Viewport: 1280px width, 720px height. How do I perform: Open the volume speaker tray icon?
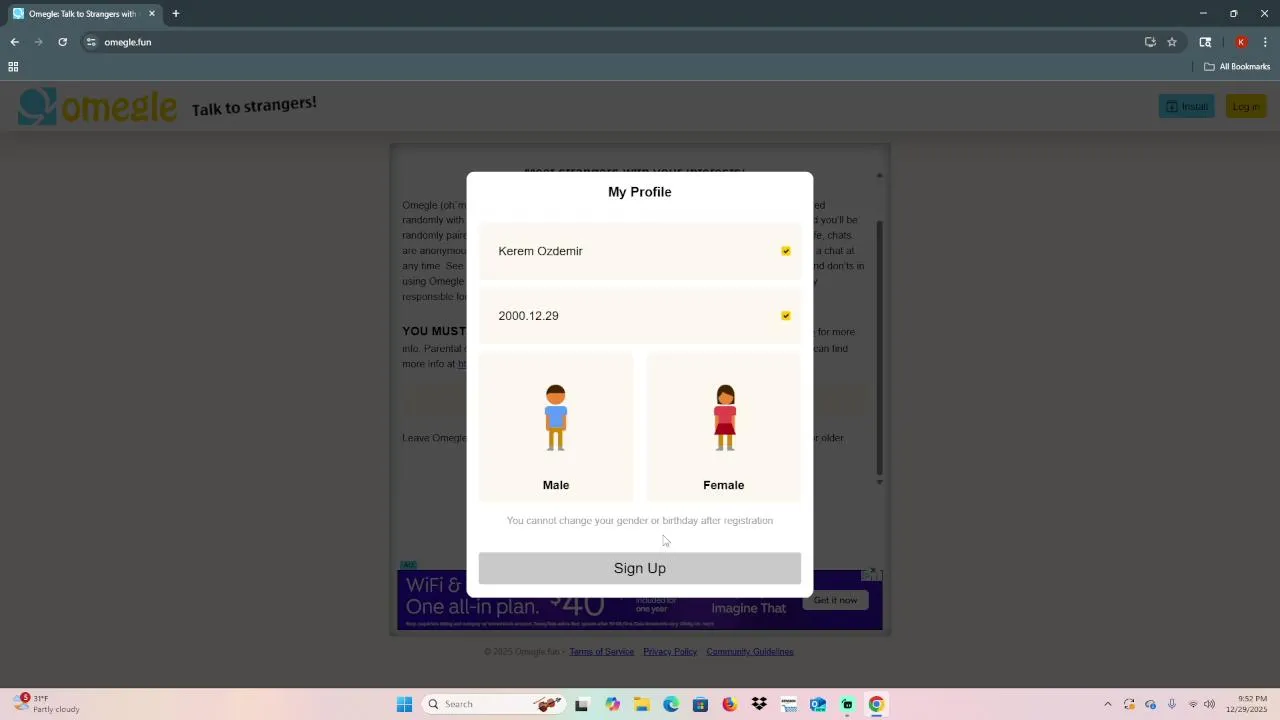[x=1209, y=704]
